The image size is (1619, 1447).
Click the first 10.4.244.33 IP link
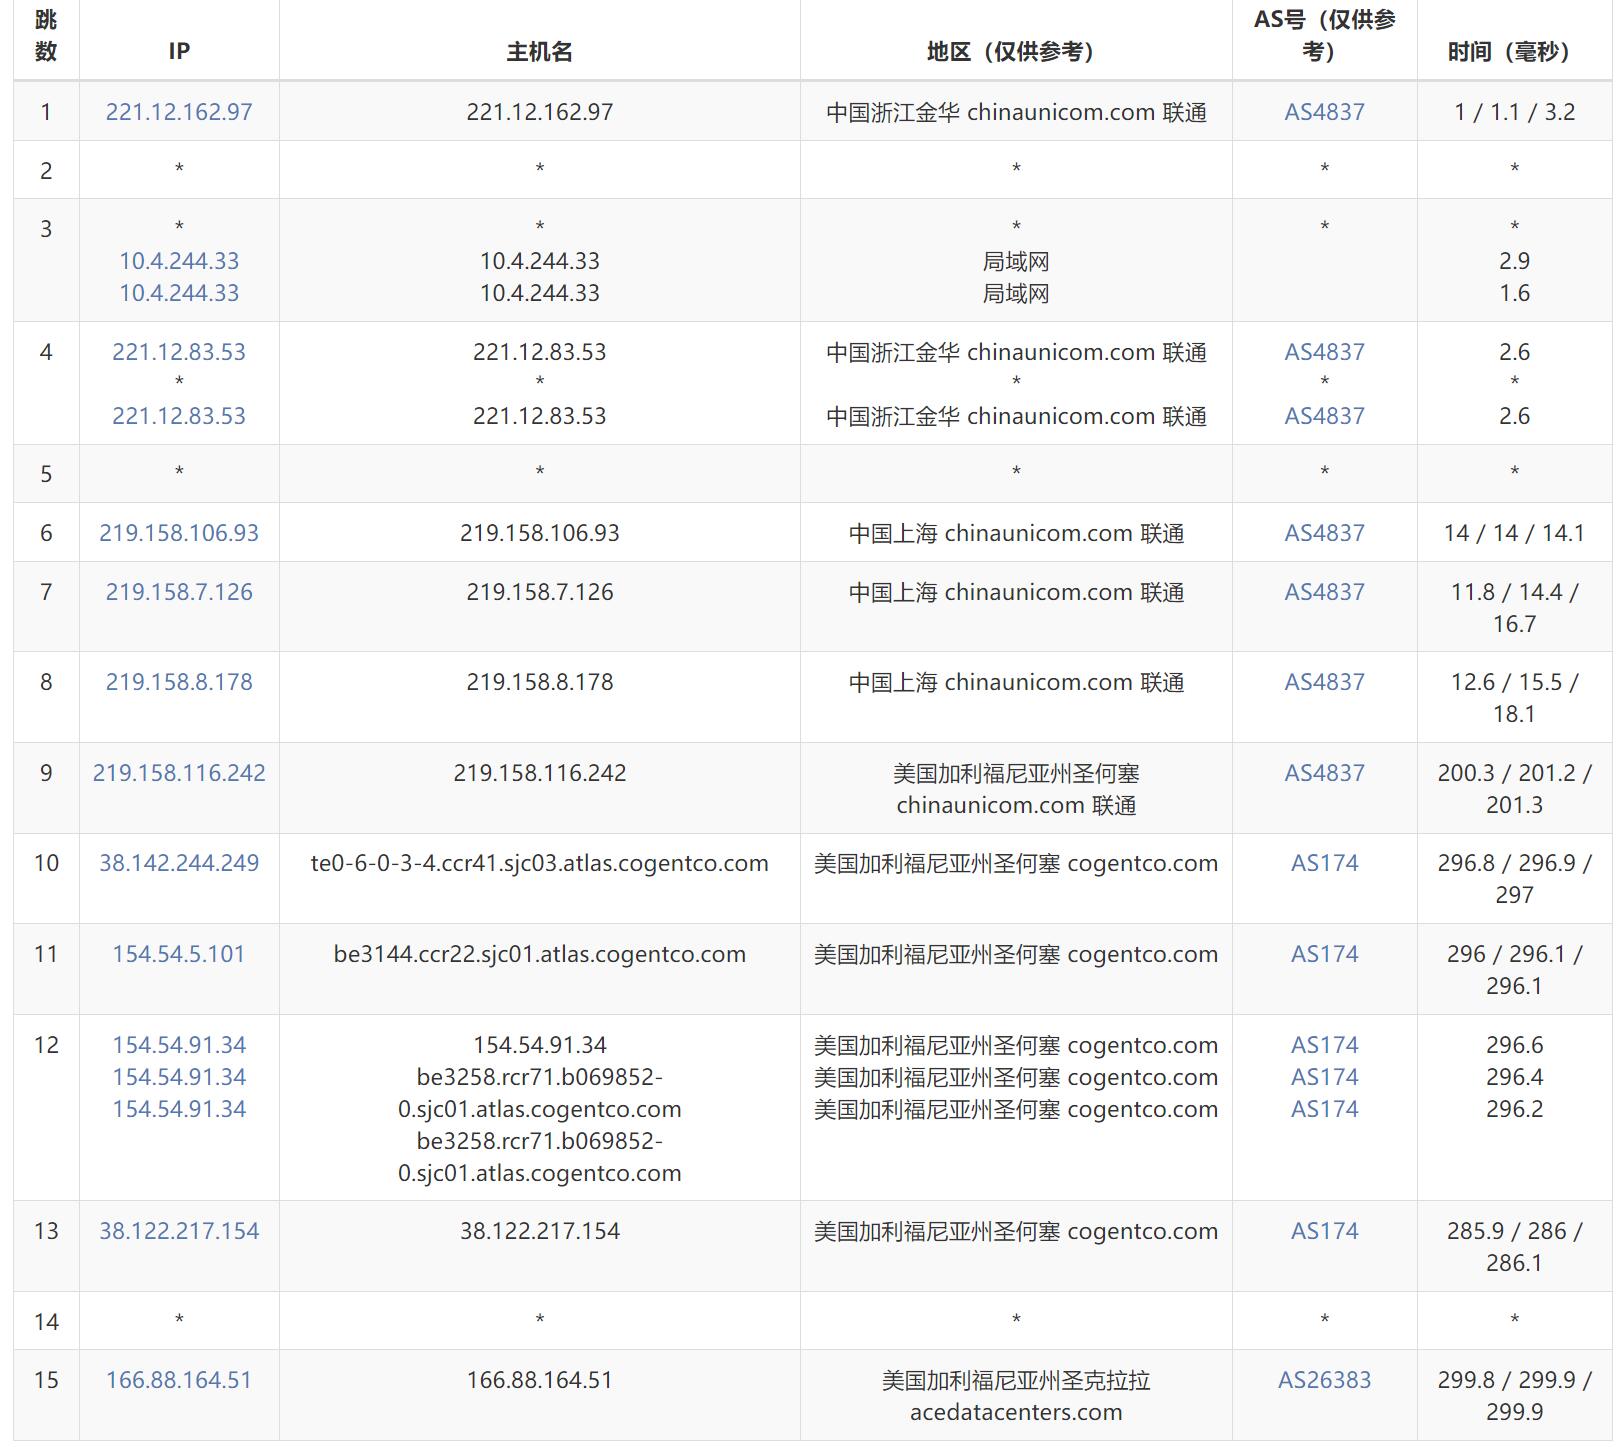pos(179,261)
